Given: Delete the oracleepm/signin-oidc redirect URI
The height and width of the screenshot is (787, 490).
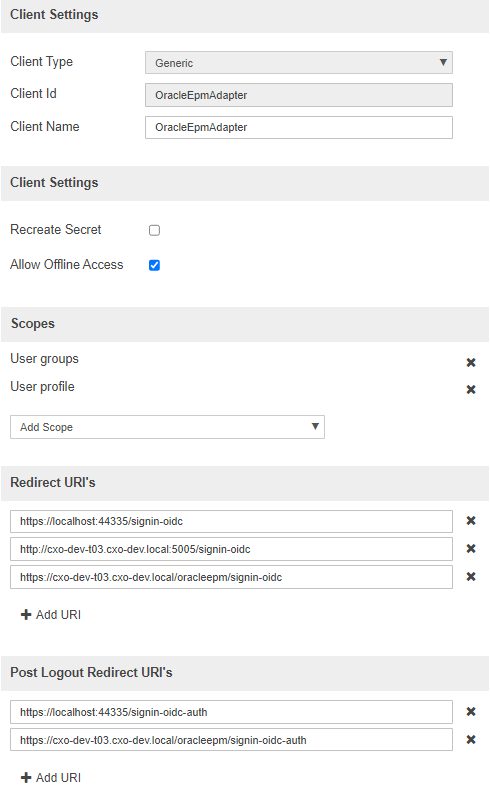Looking at the screenshot, I should [470, 577].
